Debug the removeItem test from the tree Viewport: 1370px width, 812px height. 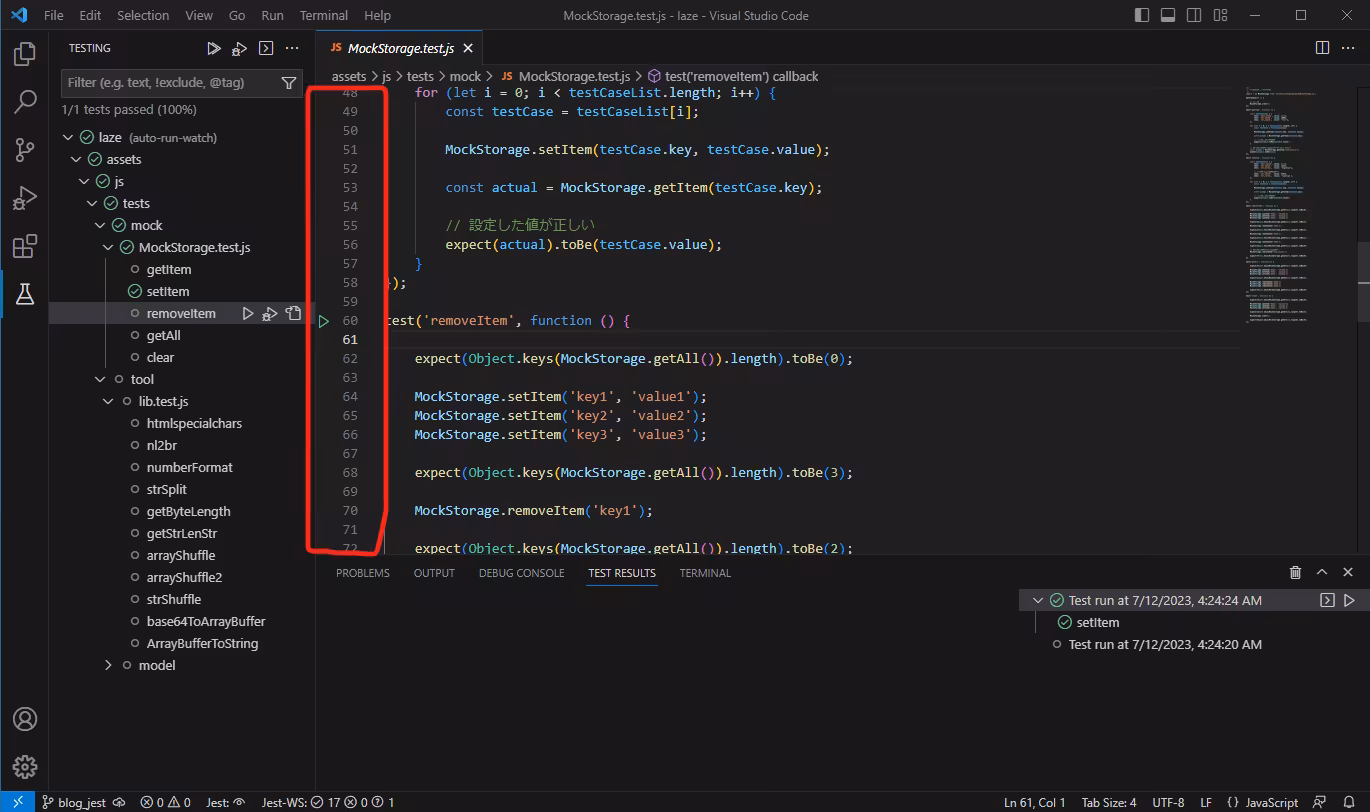(270, 313)
